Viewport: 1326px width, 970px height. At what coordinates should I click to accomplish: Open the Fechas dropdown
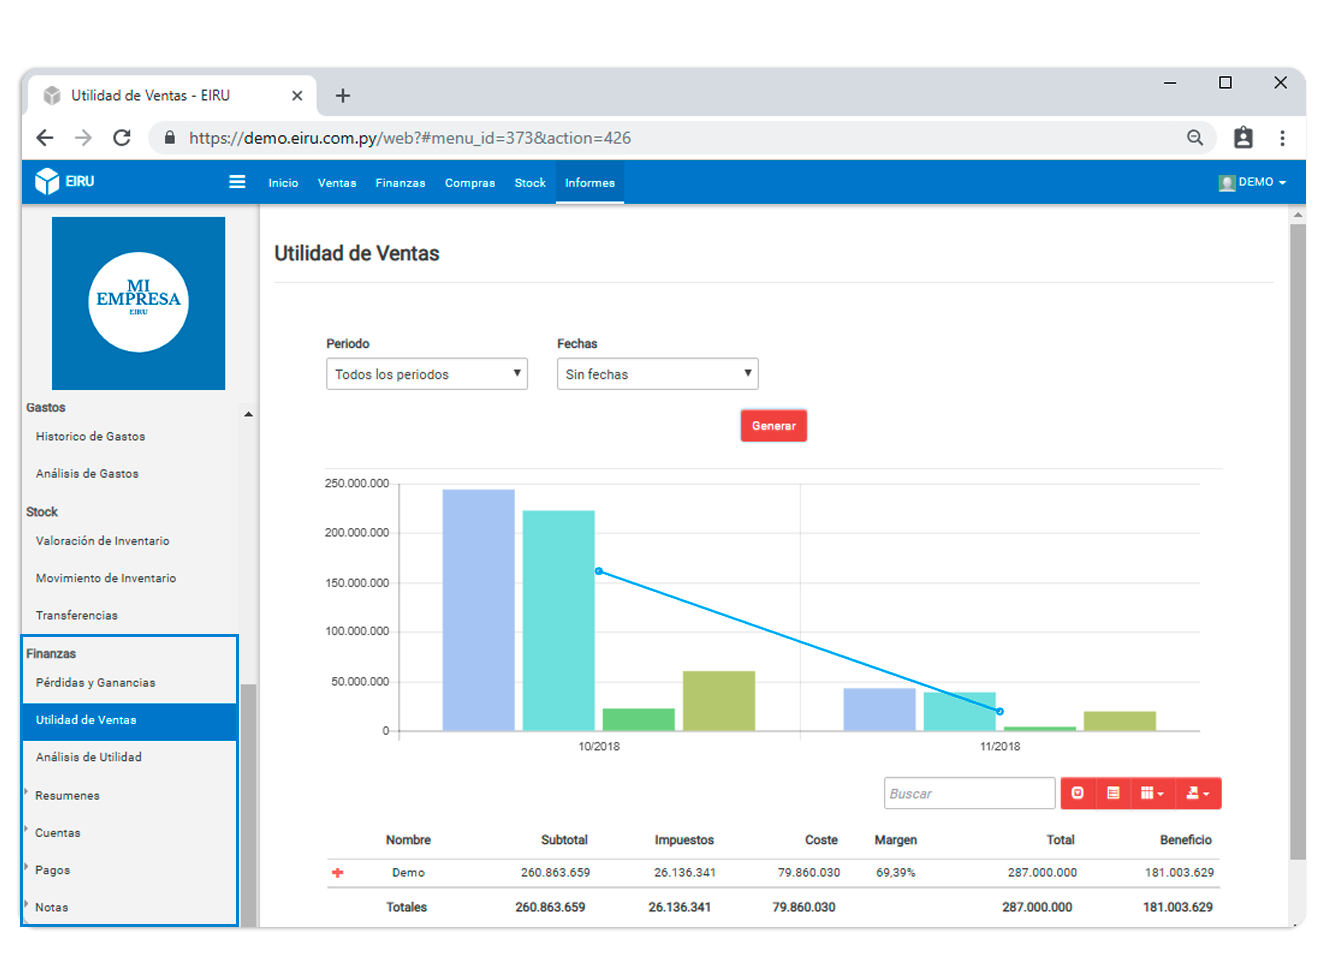pyautogui.click(x=658, y=374)
